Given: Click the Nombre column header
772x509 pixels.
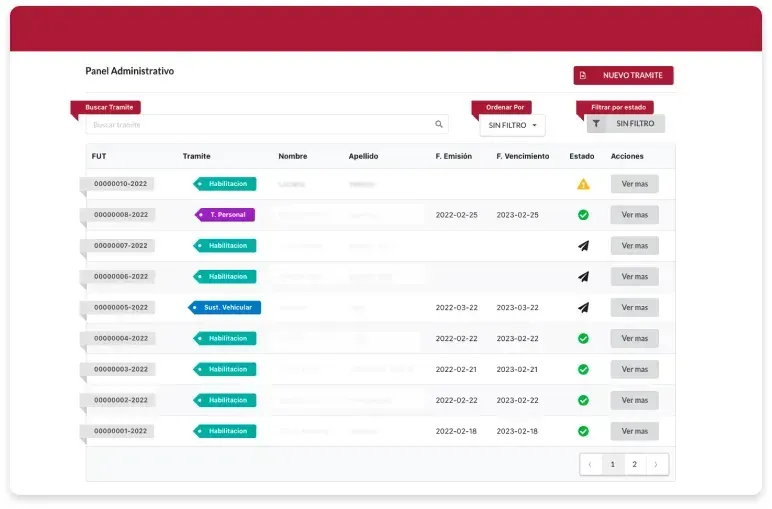Looking at the screenshot, I should (292, 156).
